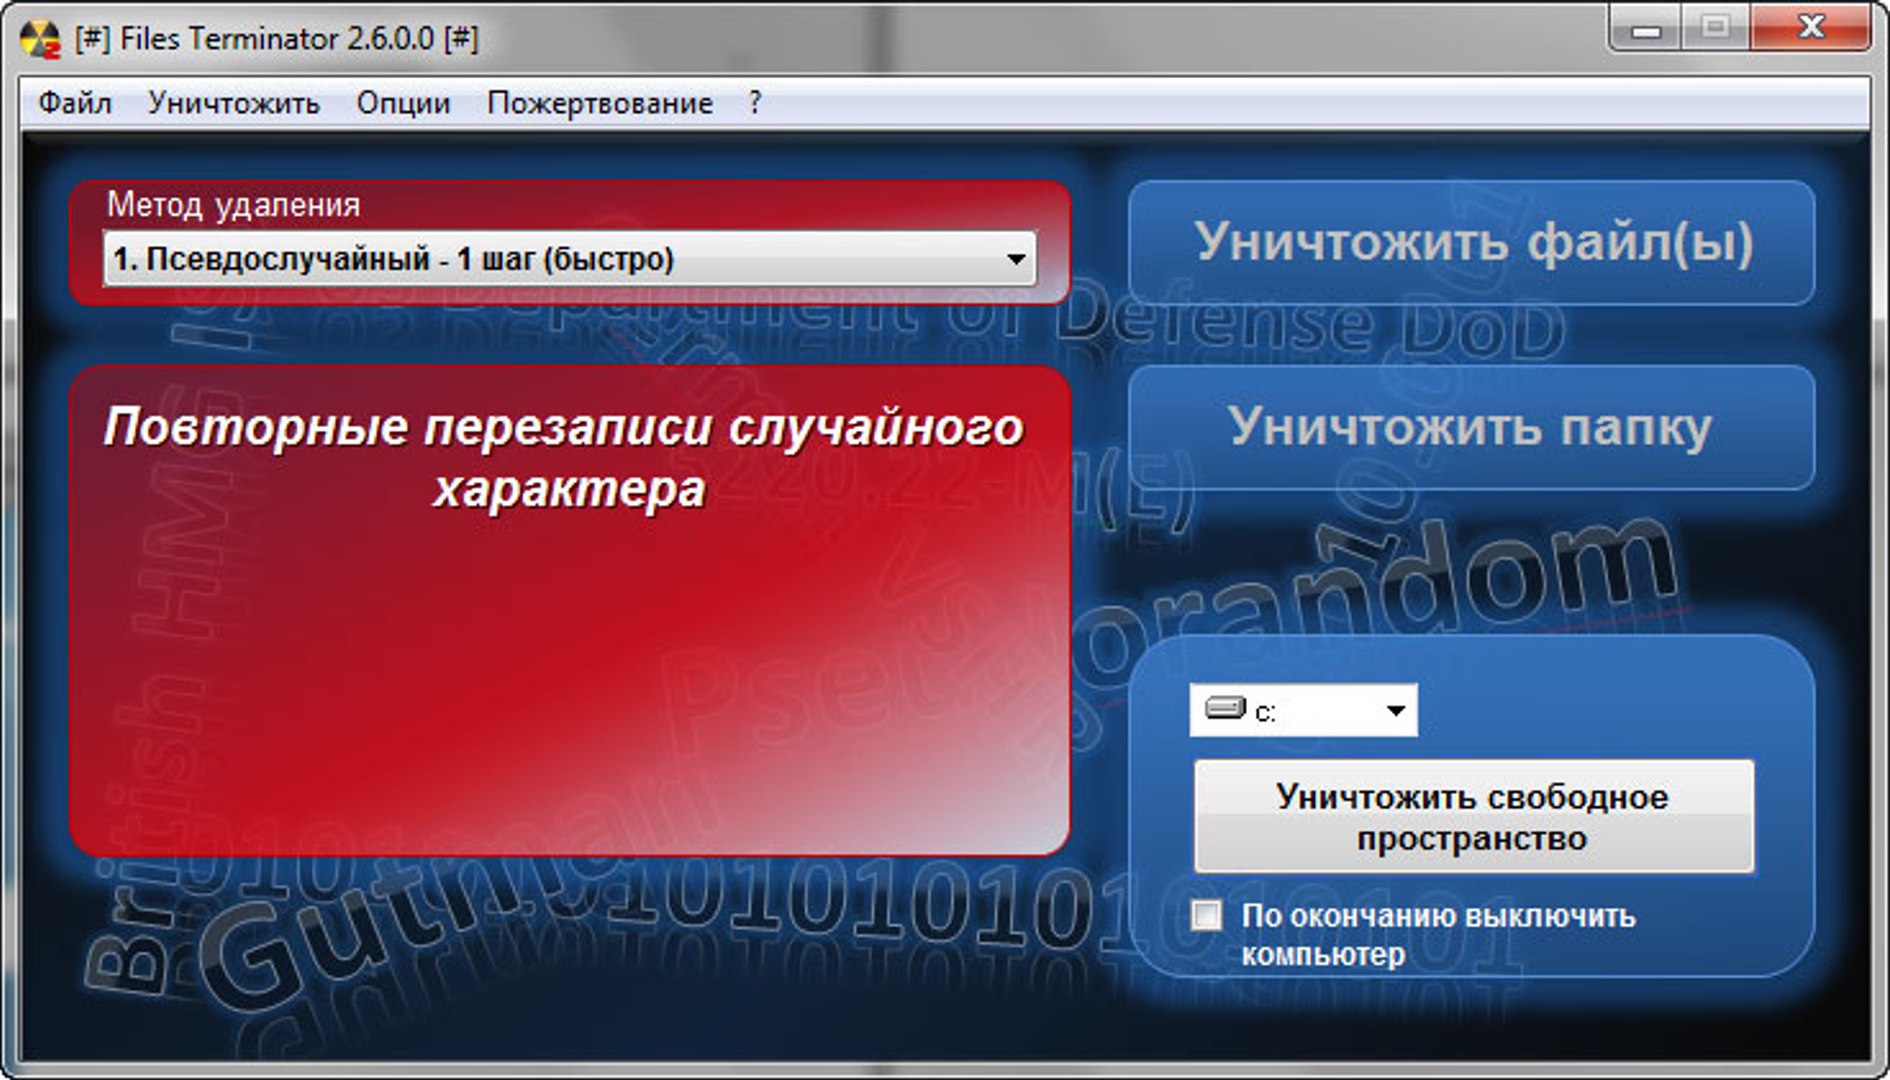This screenshot has width=1890, height=1080.
Task: Click Уничтожить папку button
Action: pos(1472,427)
